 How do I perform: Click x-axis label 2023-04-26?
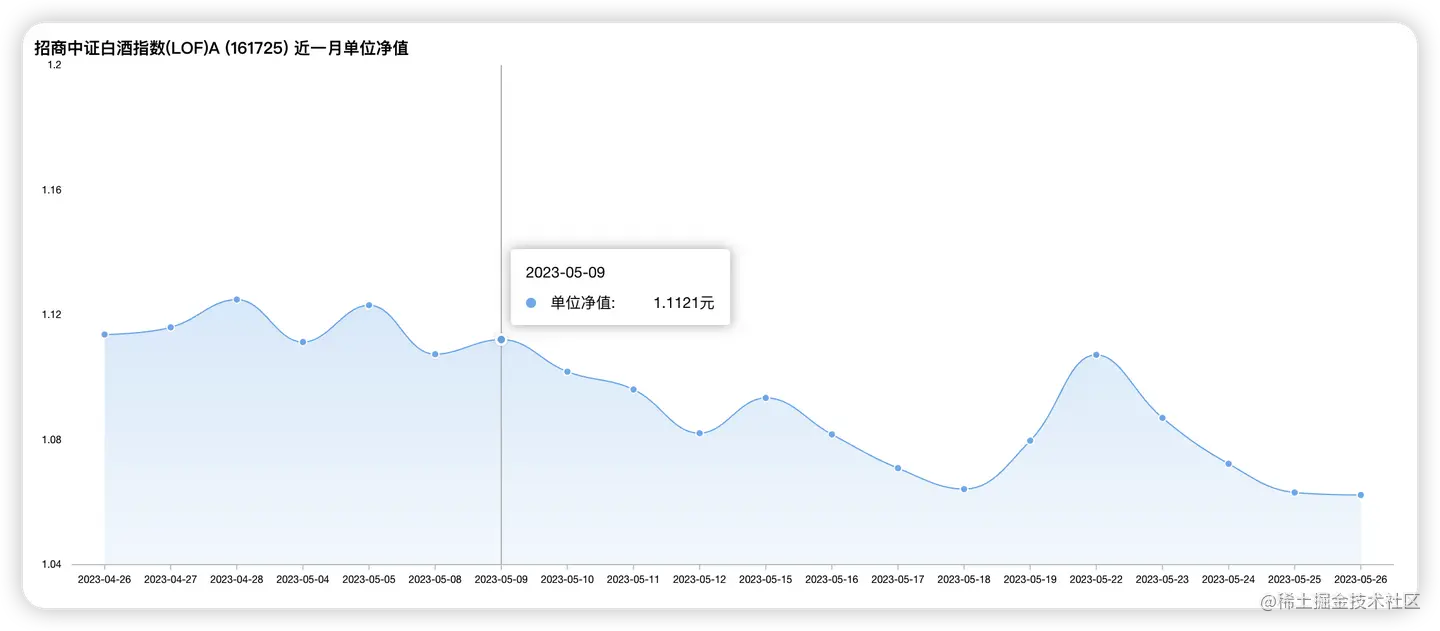105,579
